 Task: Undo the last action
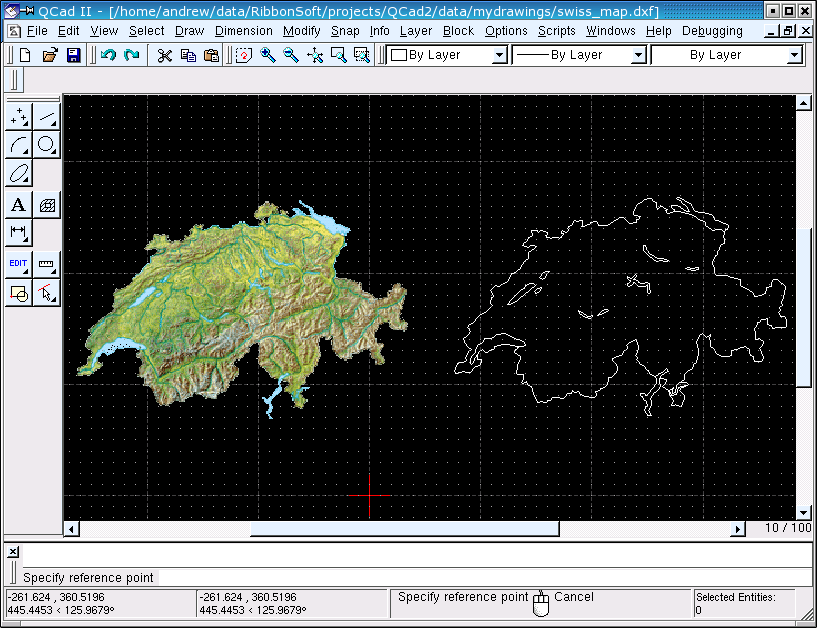pyautogui.click(x=108, y=55)
